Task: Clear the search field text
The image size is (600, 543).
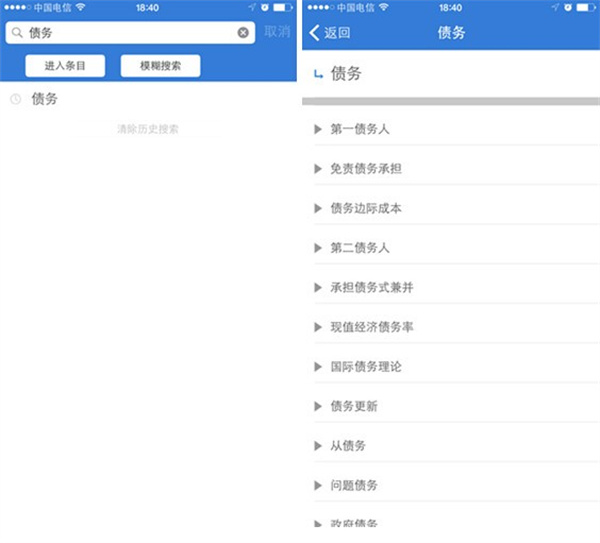Action: point(243,33)
